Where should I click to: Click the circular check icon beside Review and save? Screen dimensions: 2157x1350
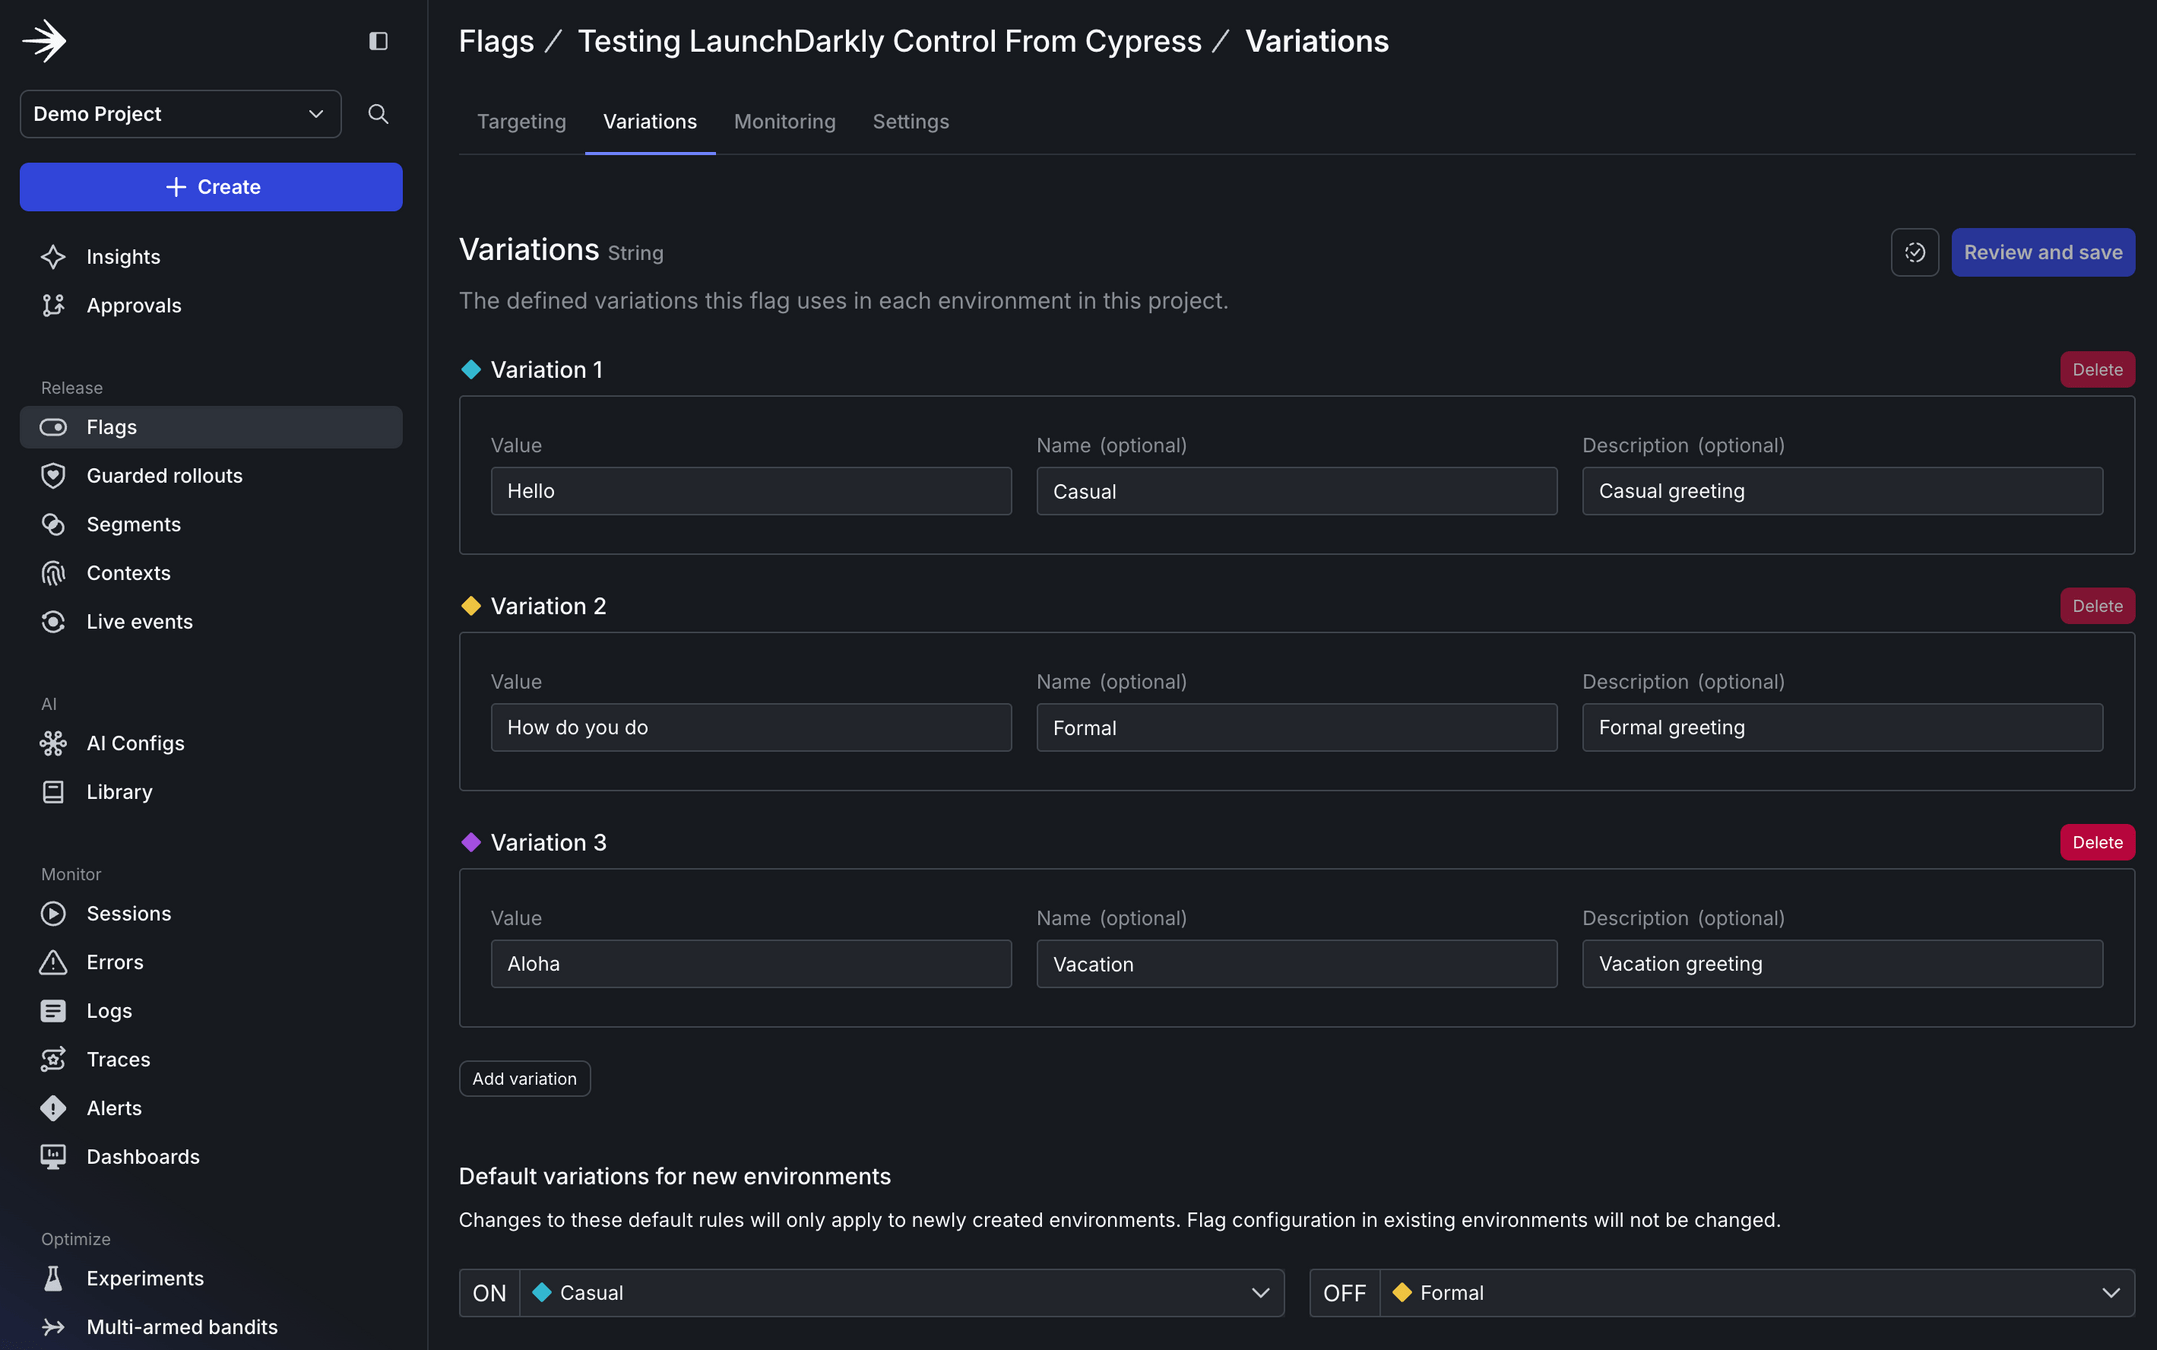[1914, 253]
